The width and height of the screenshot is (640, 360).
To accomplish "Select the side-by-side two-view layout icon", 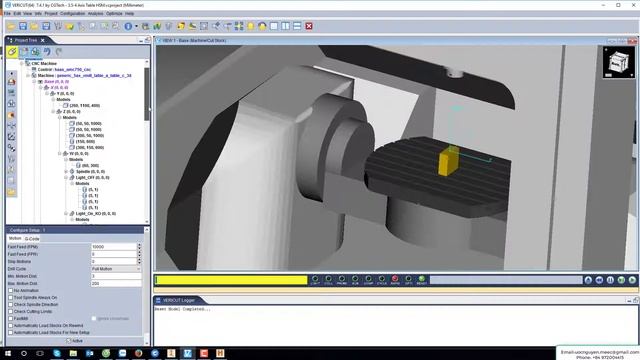I will tap(286, 26).
